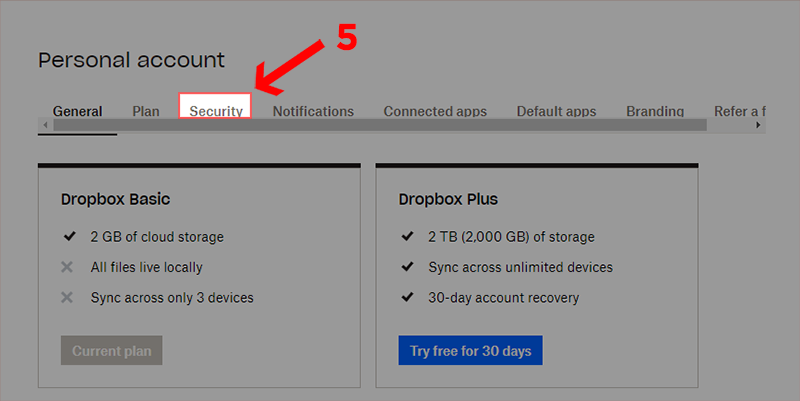Click the tab bar's left scroll arrow

pyautogui.click(x=44, y=125)
